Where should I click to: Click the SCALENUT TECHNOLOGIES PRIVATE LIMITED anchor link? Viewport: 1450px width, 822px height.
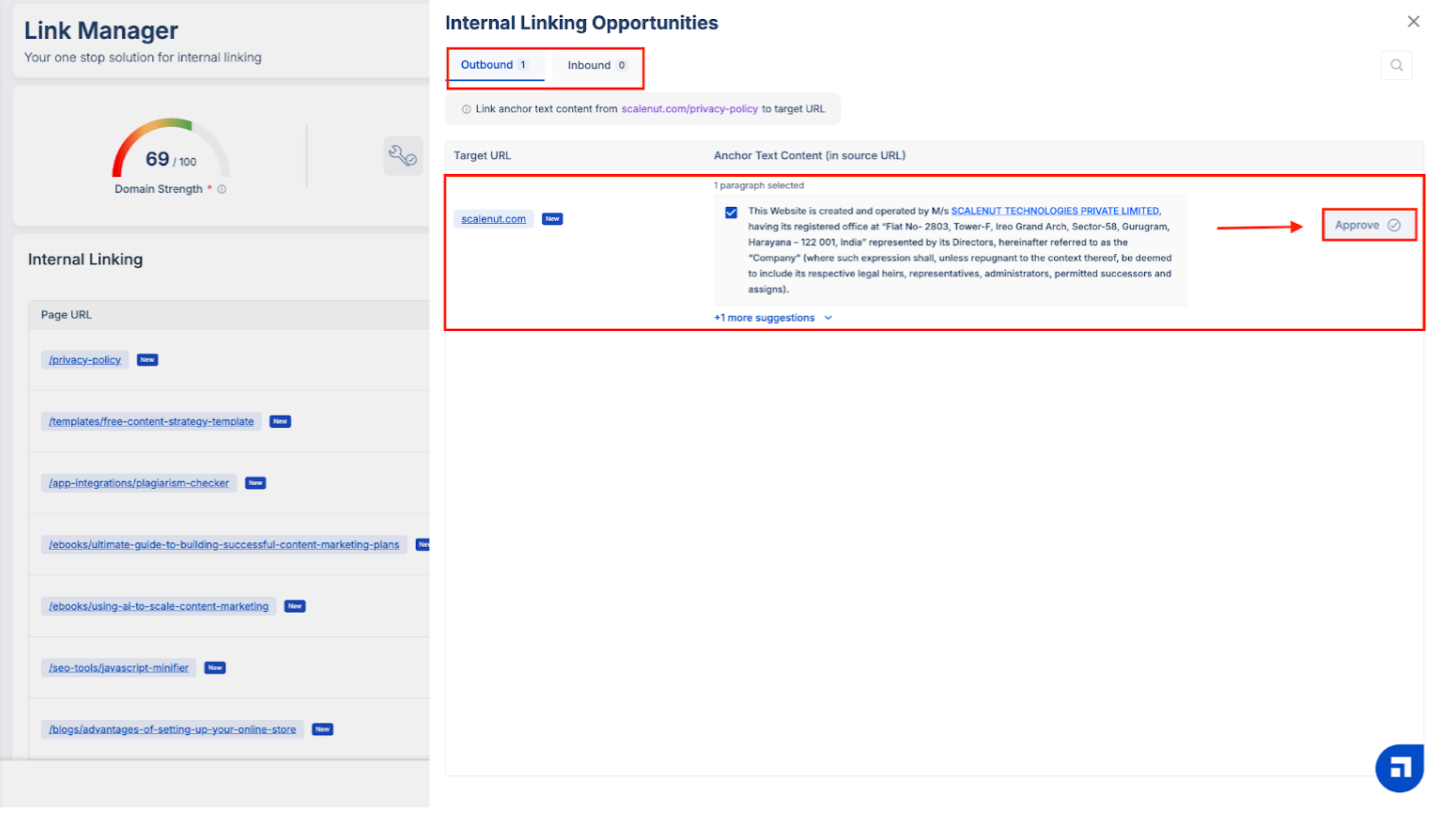[x=1055, y=211]
